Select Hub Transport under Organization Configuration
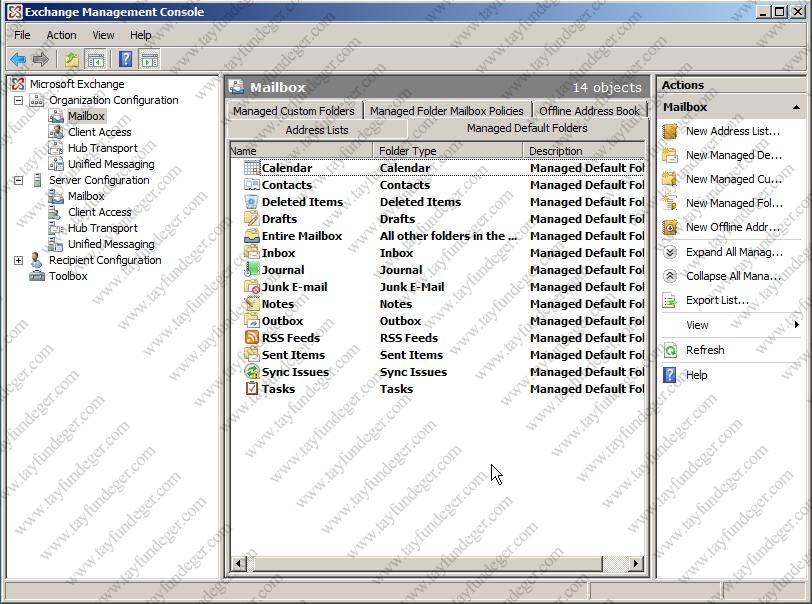This screenshot has width=812, height=604. pos(103,148)
